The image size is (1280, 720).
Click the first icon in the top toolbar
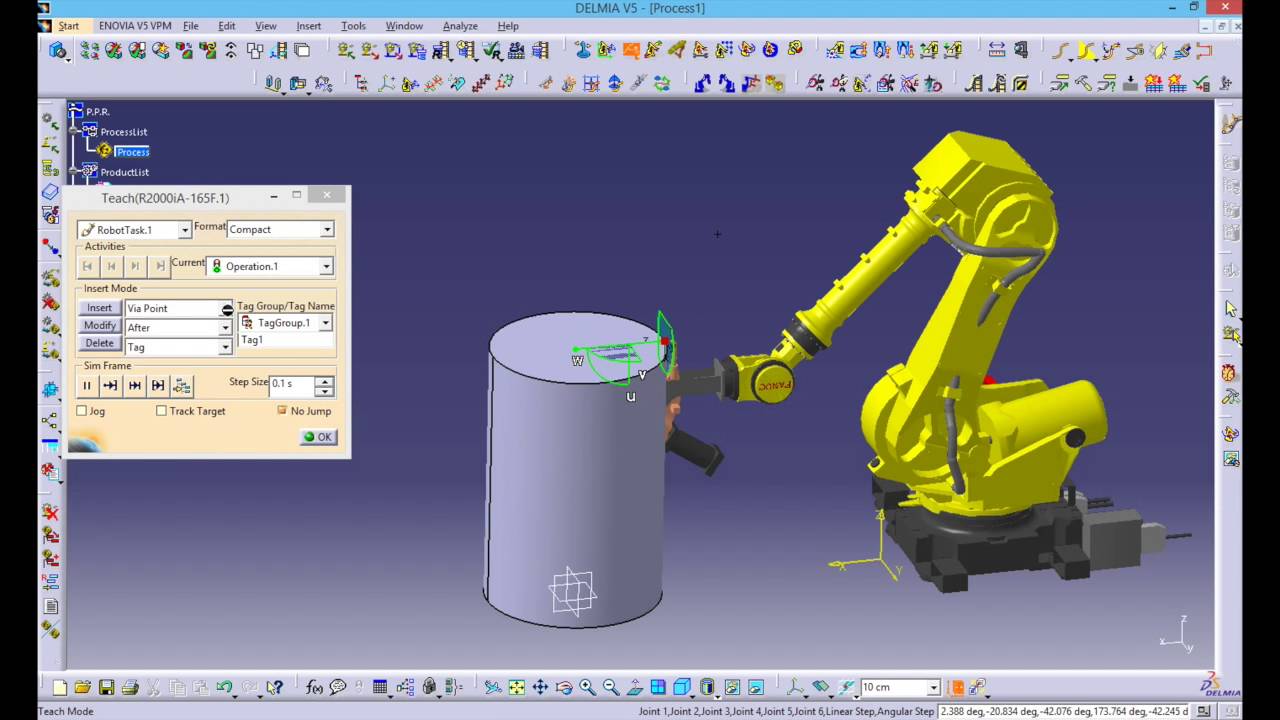point(58,50)
